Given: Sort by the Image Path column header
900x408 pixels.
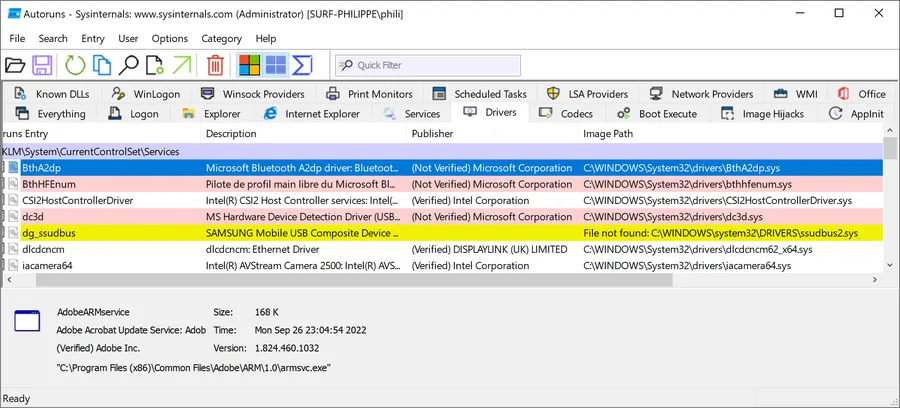Looking at the screenshot, I should coord(730,134).
